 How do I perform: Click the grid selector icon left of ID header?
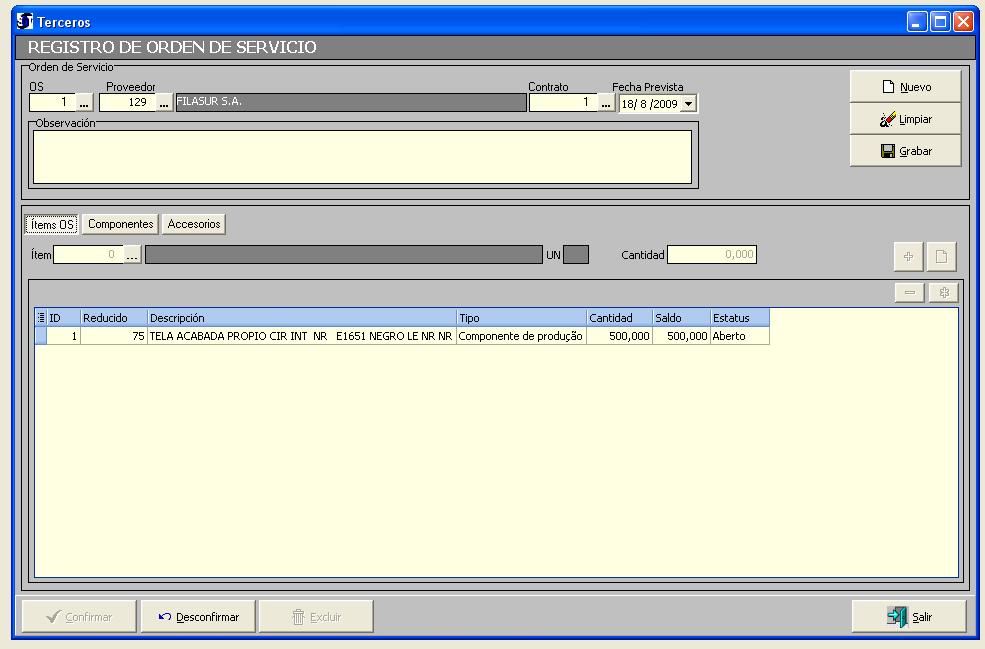tap(41, 318)
